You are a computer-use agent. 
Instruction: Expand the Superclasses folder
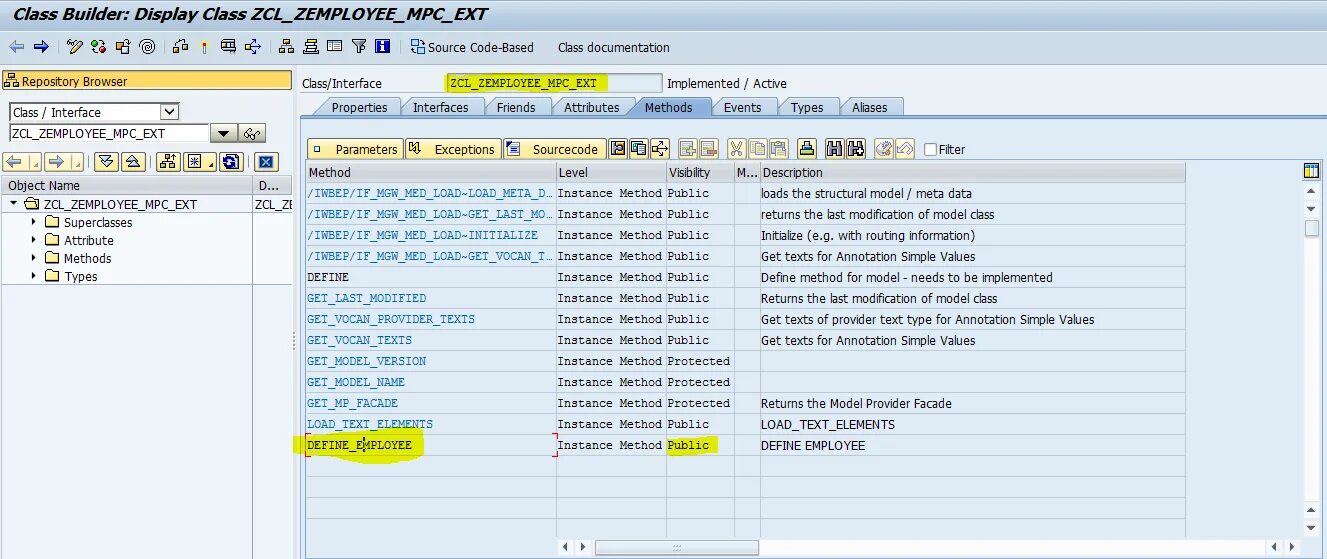click(33, 222)
